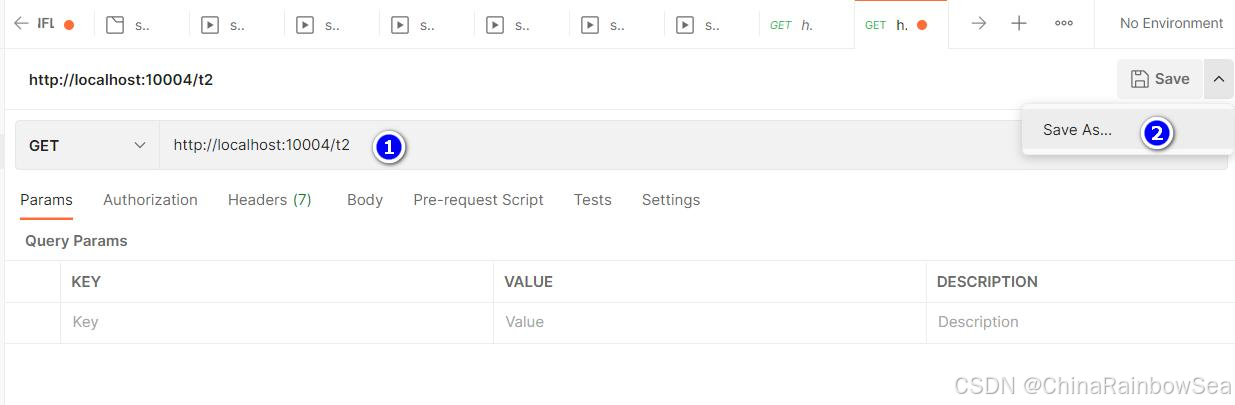
Task: Switch to the Headers (7) tab
Action: [269, 200]
